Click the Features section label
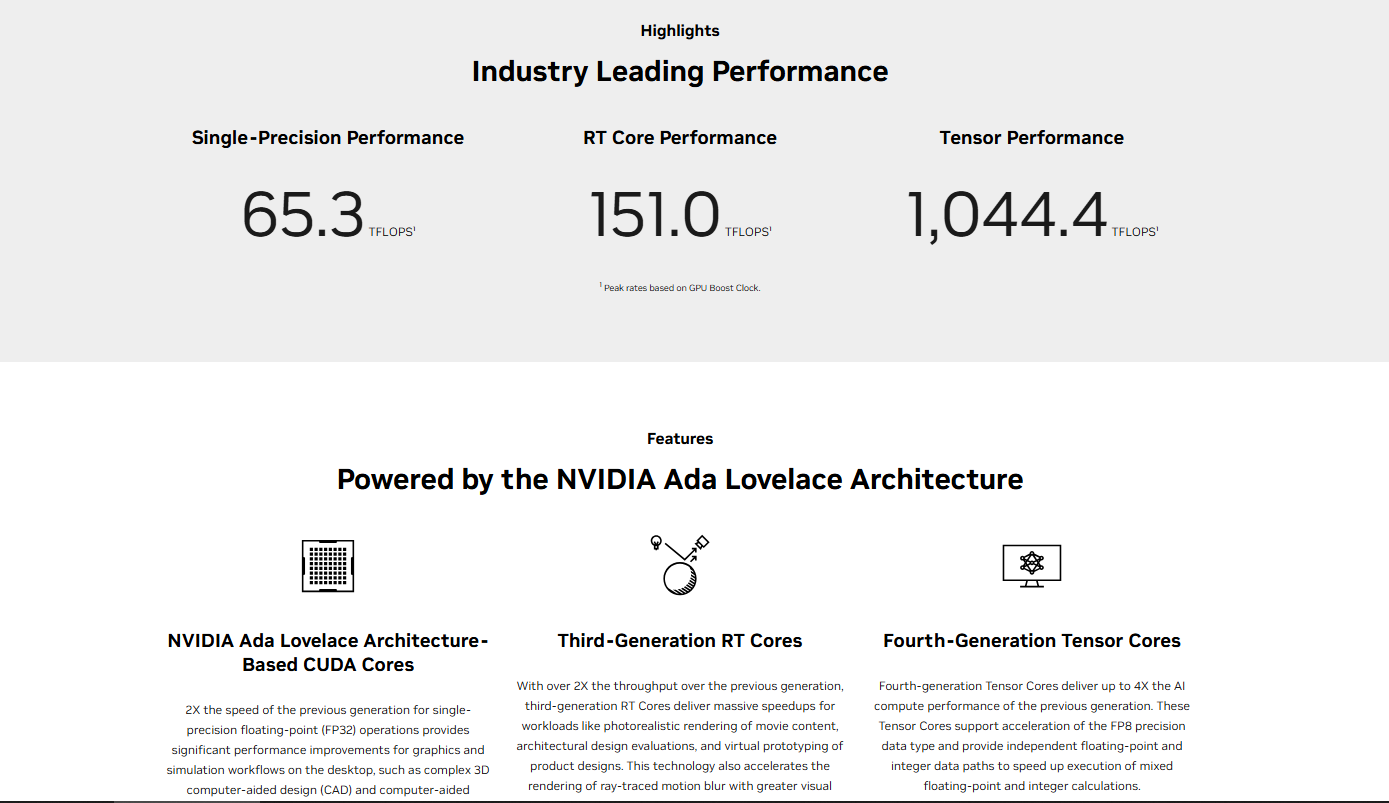 pyautogui.click(x=680, y=439)
